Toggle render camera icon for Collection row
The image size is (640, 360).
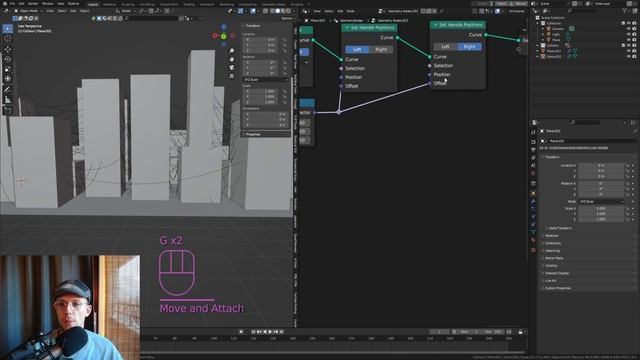coord(634,23)
